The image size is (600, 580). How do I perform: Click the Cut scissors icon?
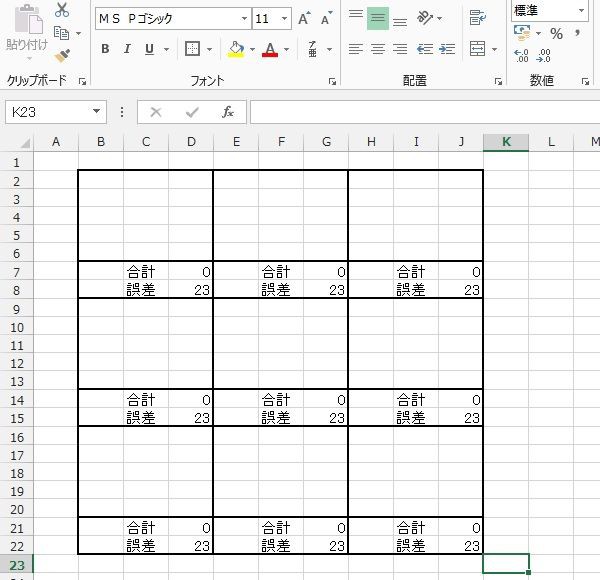pos(62,10)
